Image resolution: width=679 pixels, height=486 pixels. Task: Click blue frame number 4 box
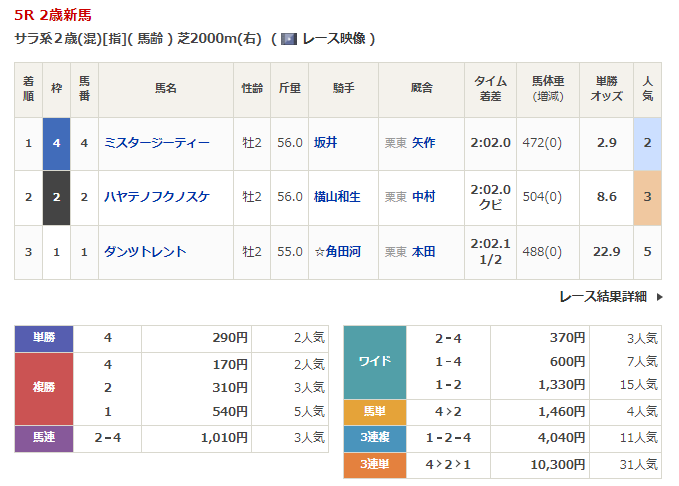point(56,143)
